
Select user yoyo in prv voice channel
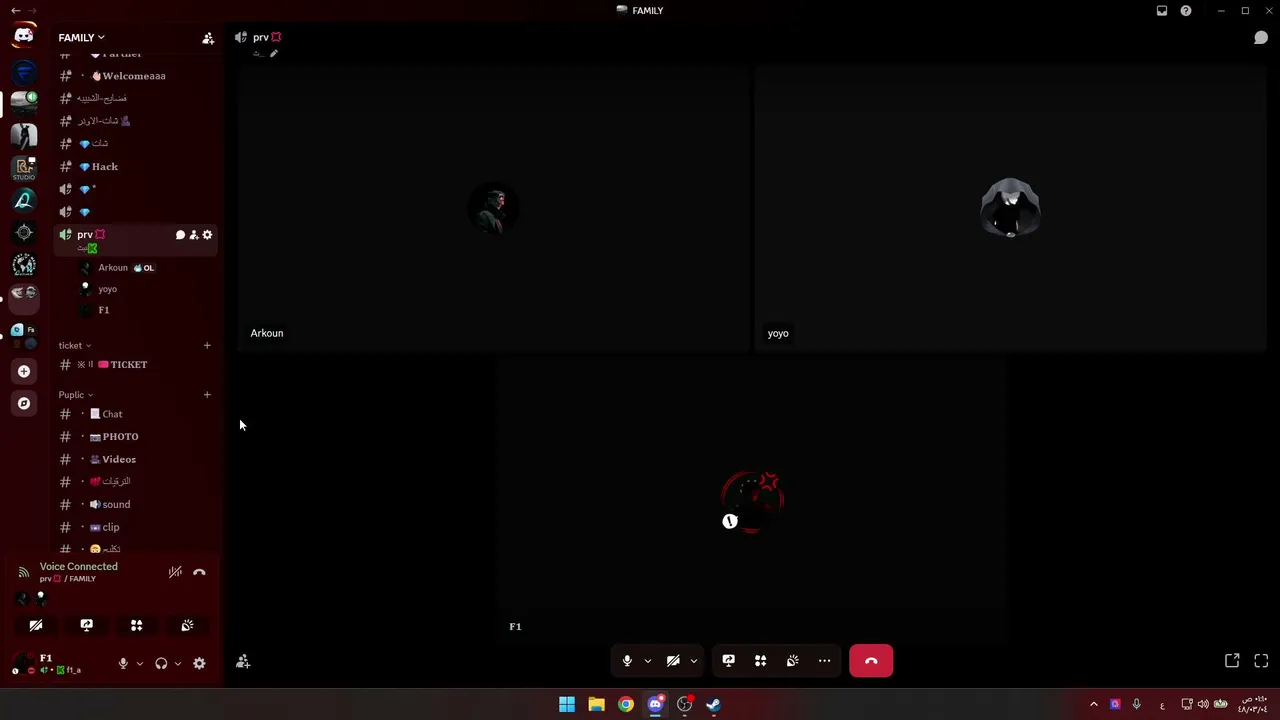(x=146, y=289)
